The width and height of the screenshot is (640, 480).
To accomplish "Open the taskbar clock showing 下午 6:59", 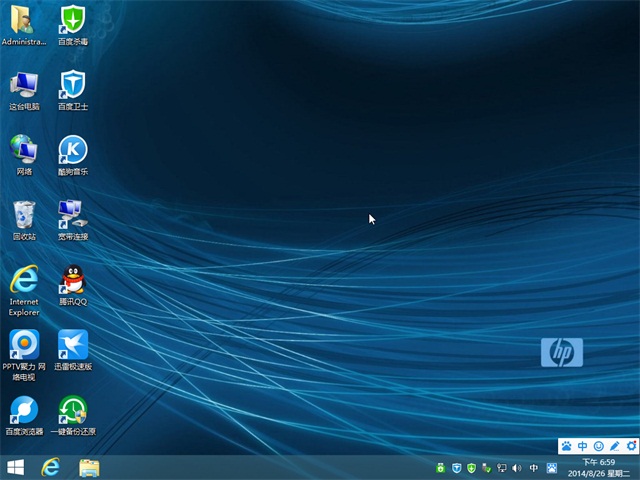I will tap(600, 468).
